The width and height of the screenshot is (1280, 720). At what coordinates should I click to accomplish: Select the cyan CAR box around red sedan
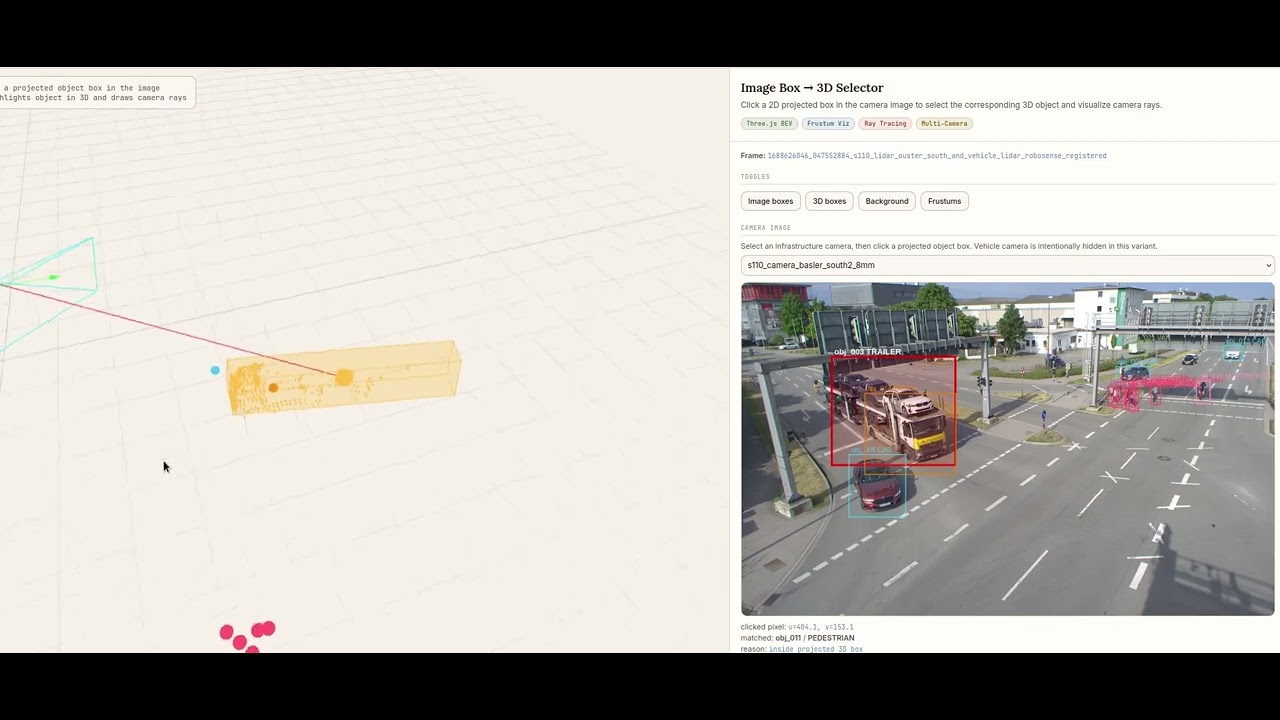coord(877,486)
